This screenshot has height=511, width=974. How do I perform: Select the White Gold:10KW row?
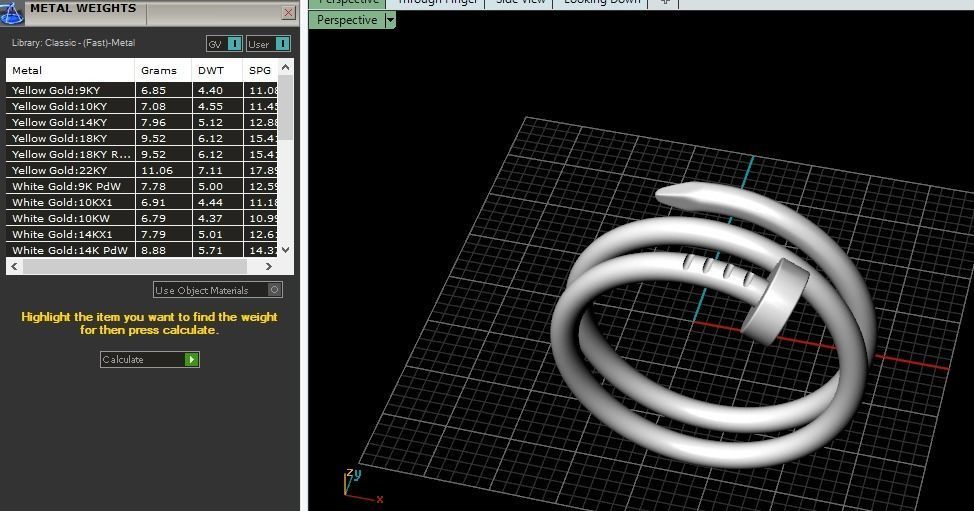point(142,219)
